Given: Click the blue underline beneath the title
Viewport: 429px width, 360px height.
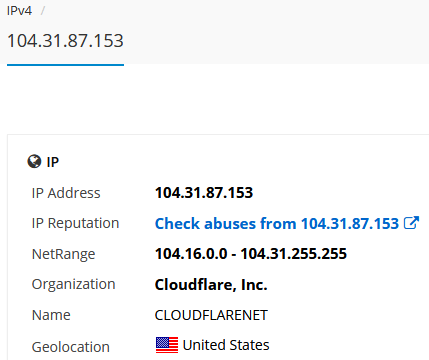Looking at the screenshot, I should [65, 65].
